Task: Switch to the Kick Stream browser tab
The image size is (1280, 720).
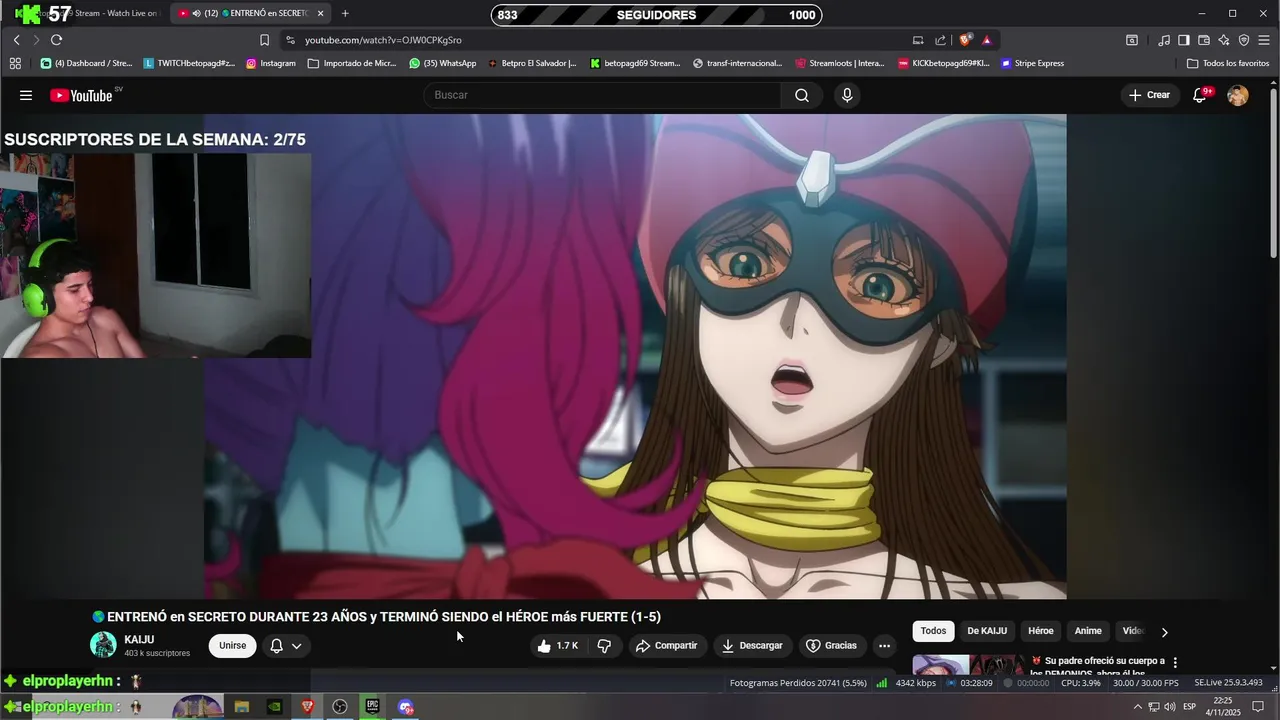Action: point(88,13)
